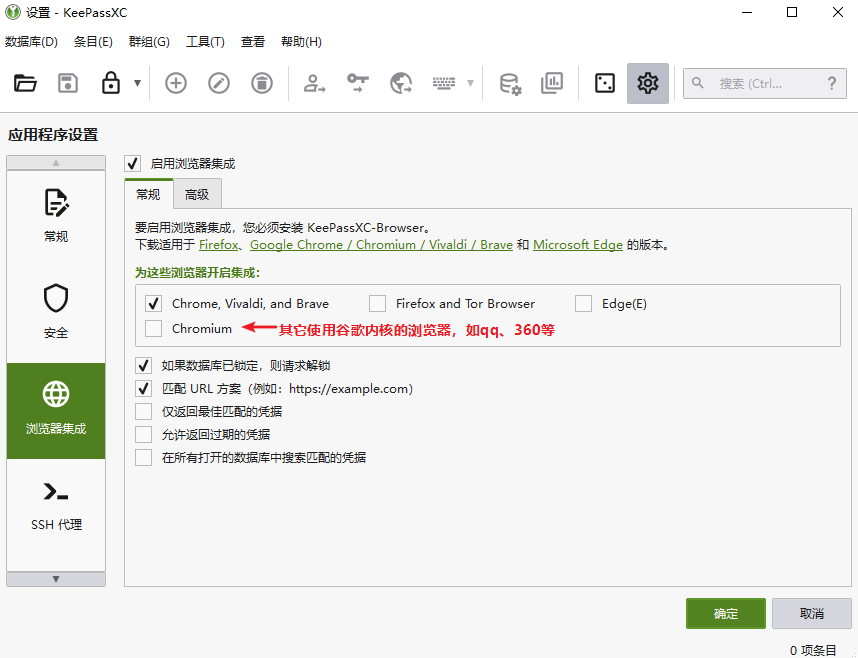Switch to the 高级 tab

(197, 194)
